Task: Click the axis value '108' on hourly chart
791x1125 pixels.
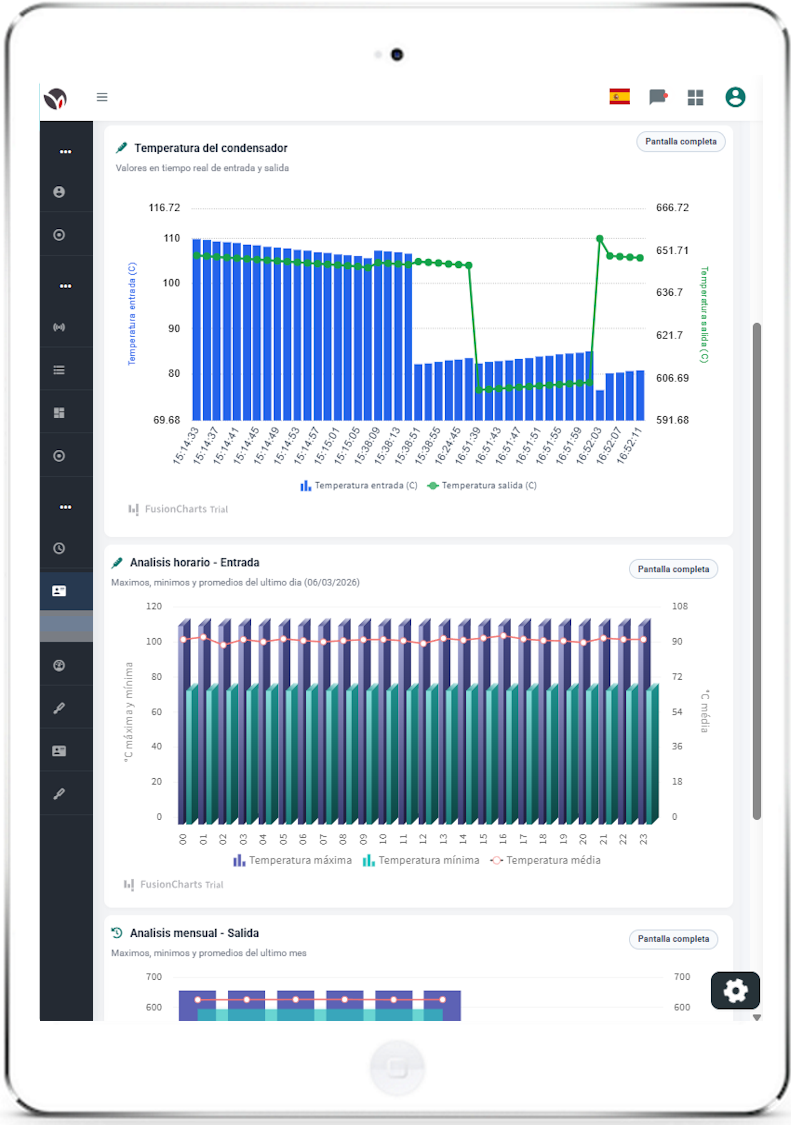Action: click(680, 606)
